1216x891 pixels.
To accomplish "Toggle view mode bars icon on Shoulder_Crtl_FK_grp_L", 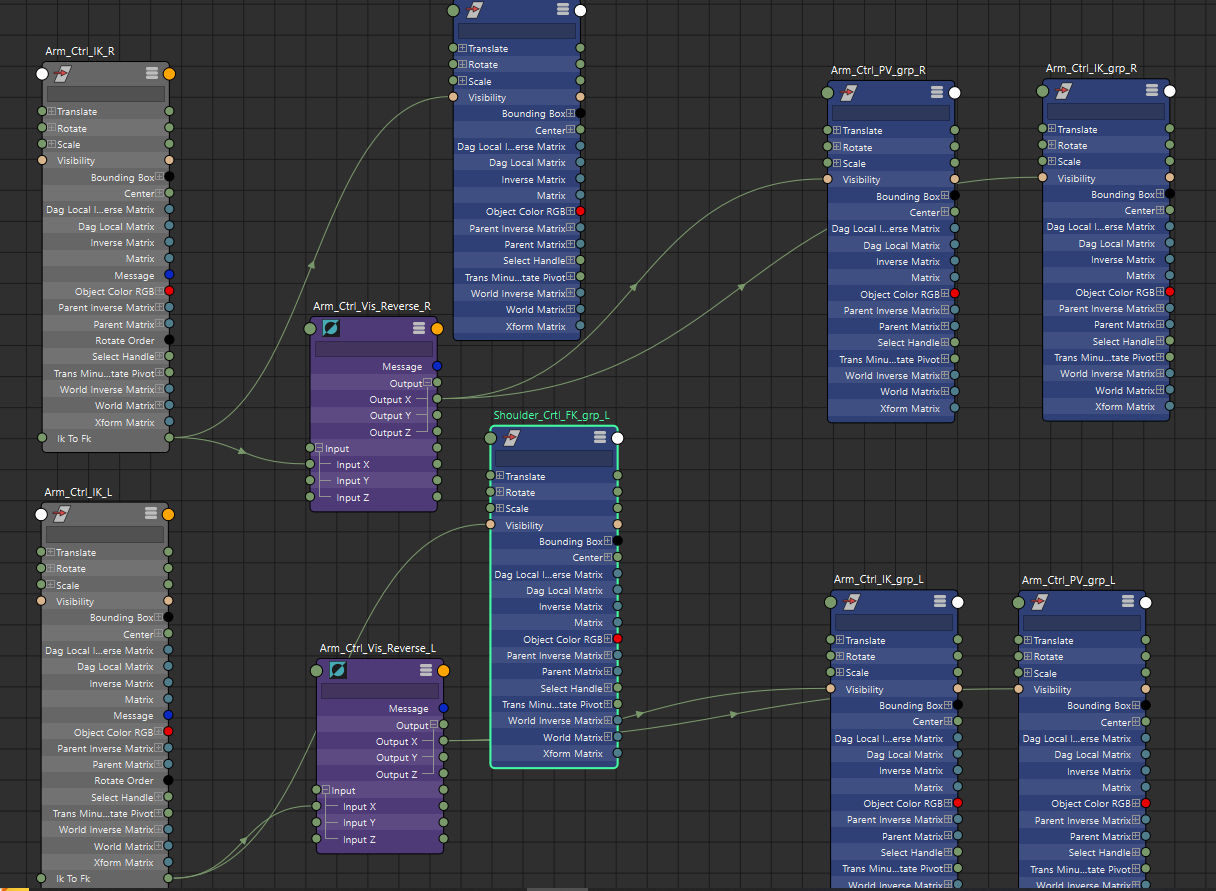I will pyautogui.click(x=600, y=437).
